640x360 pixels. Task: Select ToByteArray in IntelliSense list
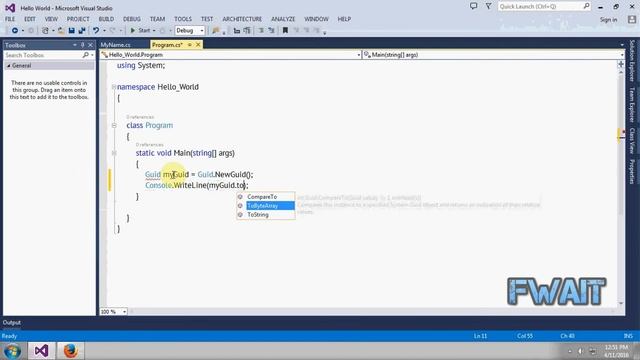click(x=266, y=206)
